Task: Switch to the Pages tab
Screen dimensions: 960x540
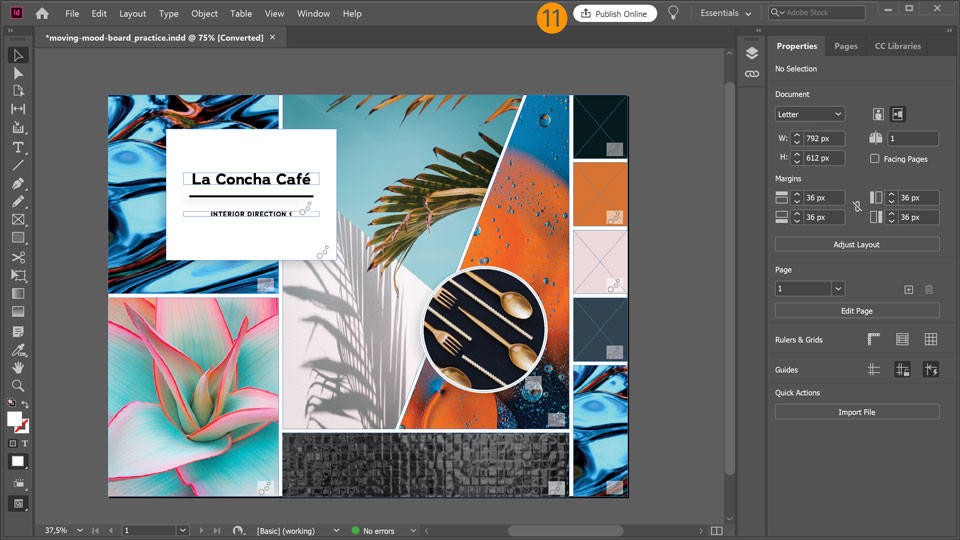Action: tap(846, 46)
